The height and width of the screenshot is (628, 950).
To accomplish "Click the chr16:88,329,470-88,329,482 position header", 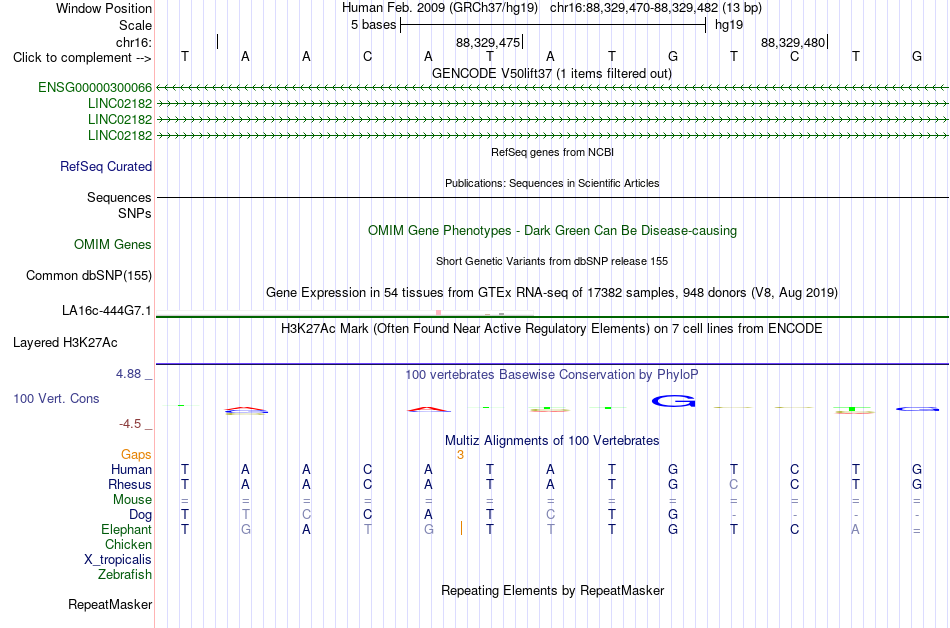I will point(656,8).
